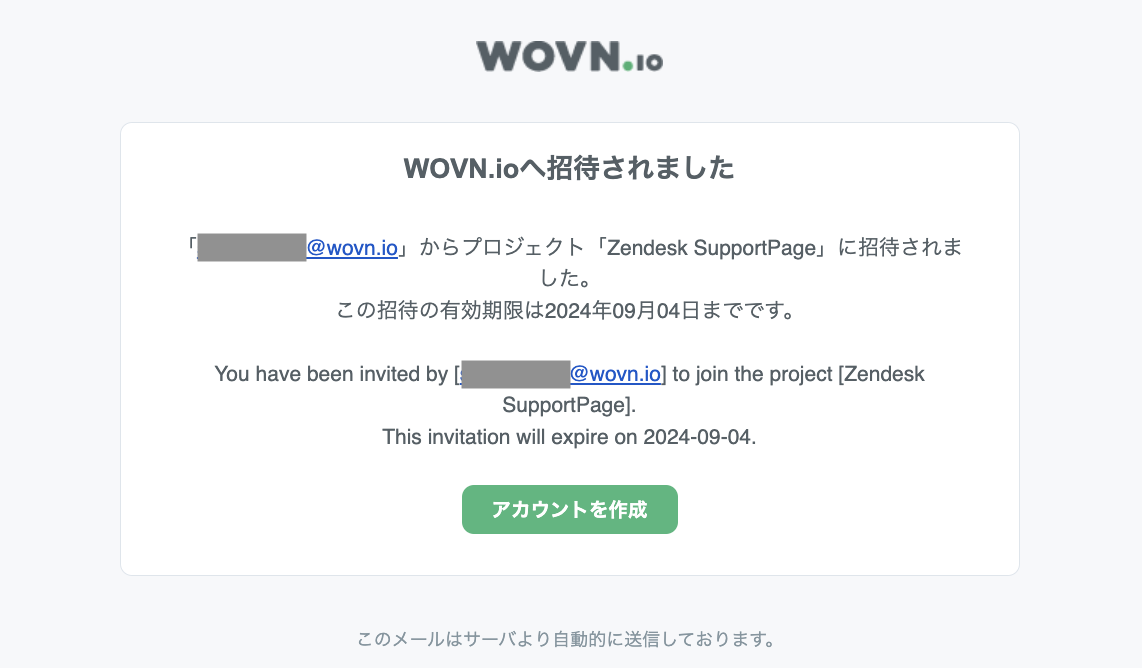Click the WOVN.ioへ招待されました heading
The height and width of the screenshot is (668, 1142).
point(569,168)
